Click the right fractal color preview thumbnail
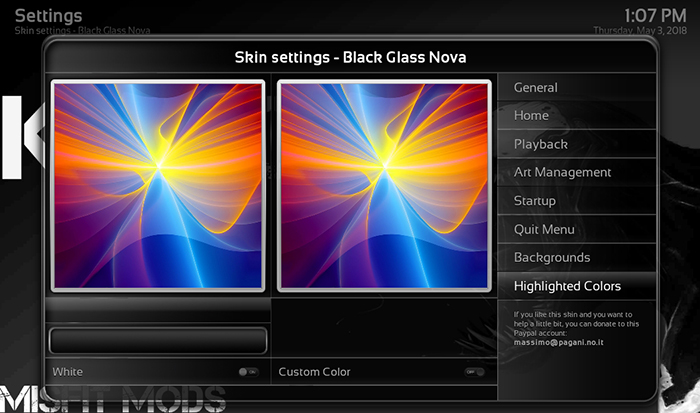Viewport: 700px width, 413px height. coord(384,186)
